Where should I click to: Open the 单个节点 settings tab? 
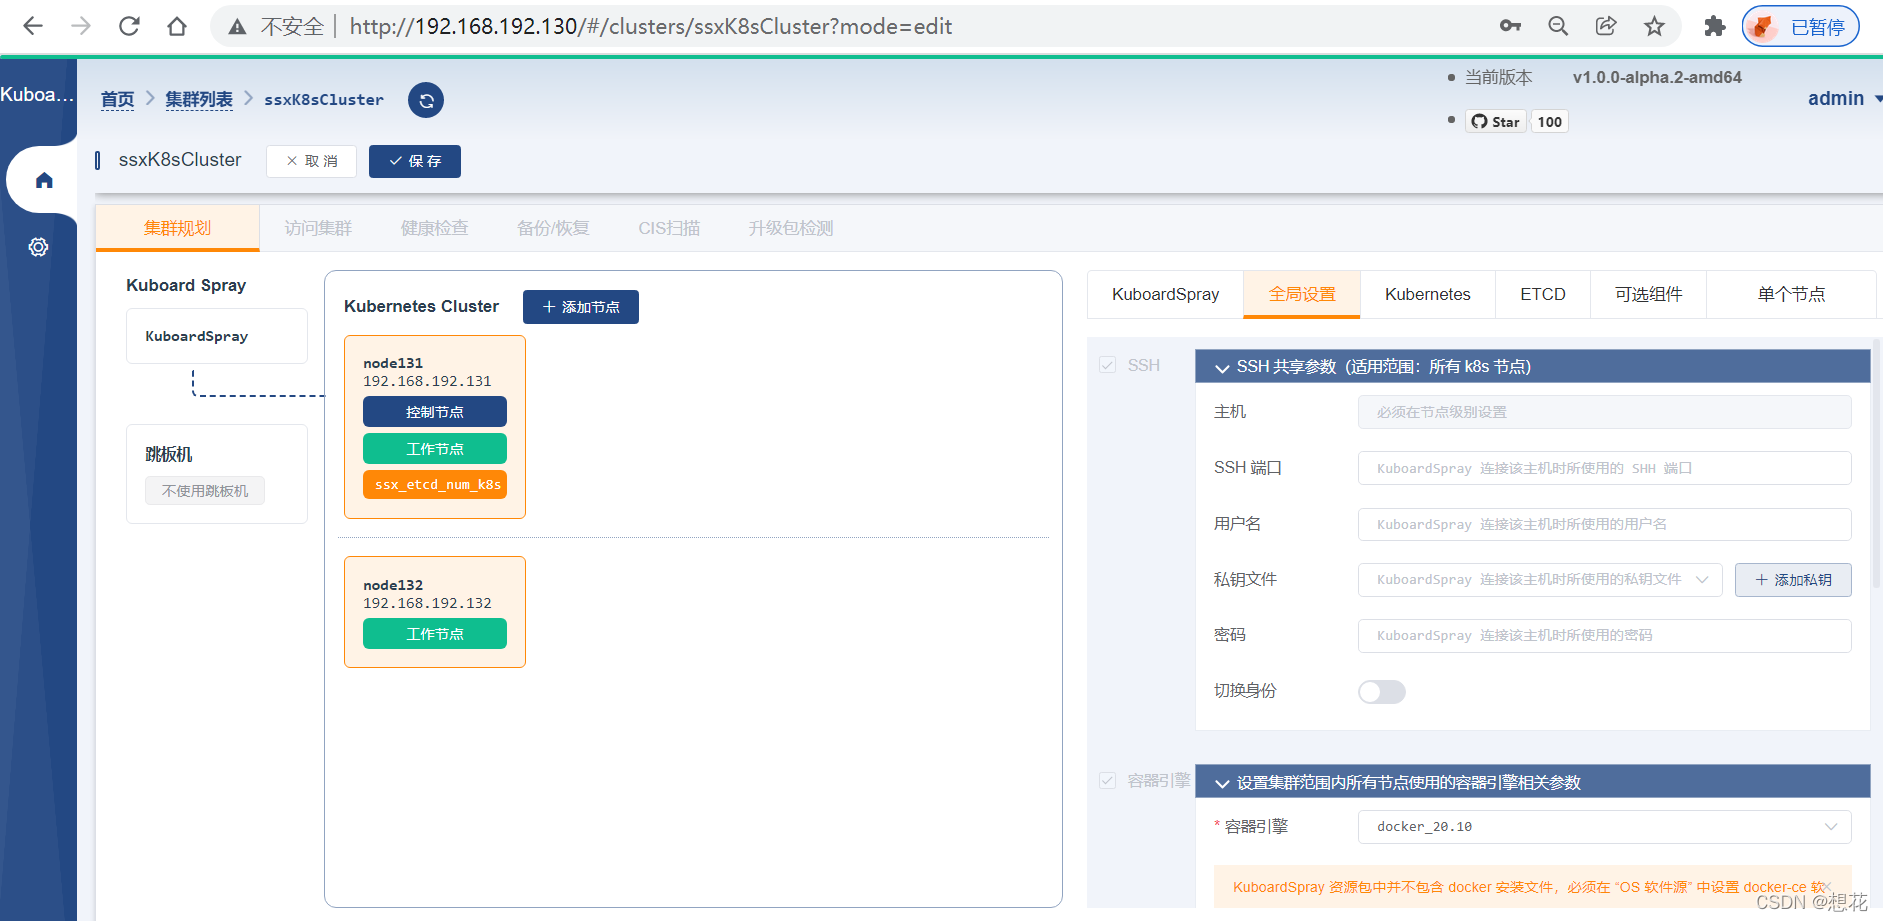[1791, 294]
